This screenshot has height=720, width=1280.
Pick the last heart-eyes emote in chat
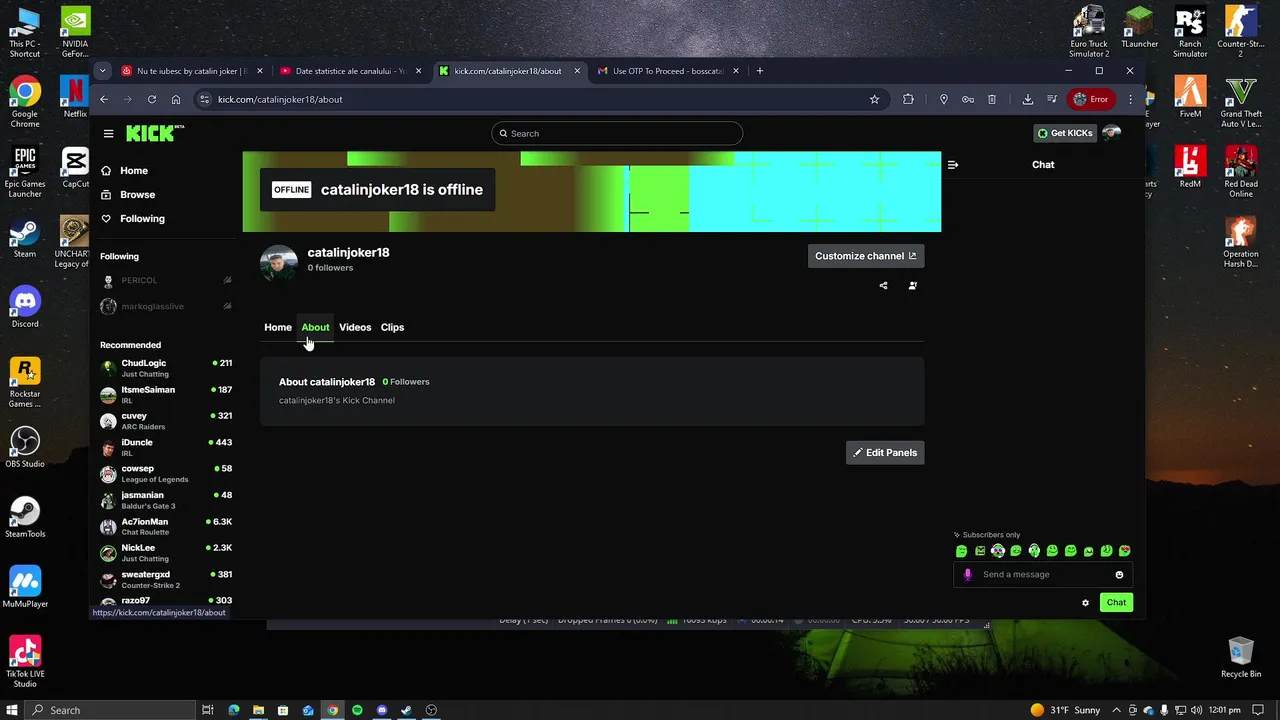pos(1125,551)
